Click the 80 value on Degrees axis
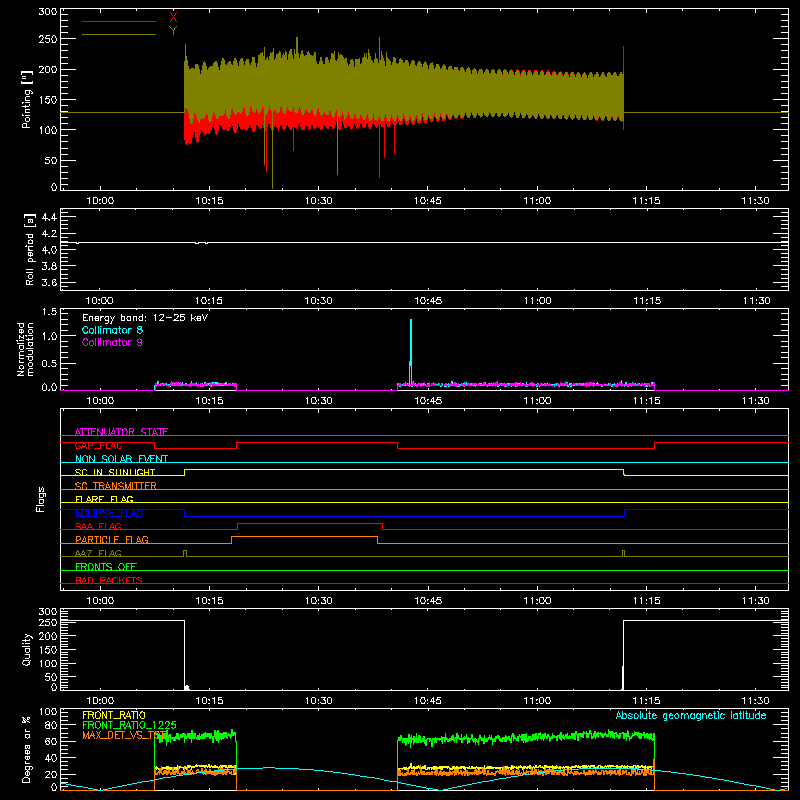This screenshot has width=800, height=800. [52, 725]
